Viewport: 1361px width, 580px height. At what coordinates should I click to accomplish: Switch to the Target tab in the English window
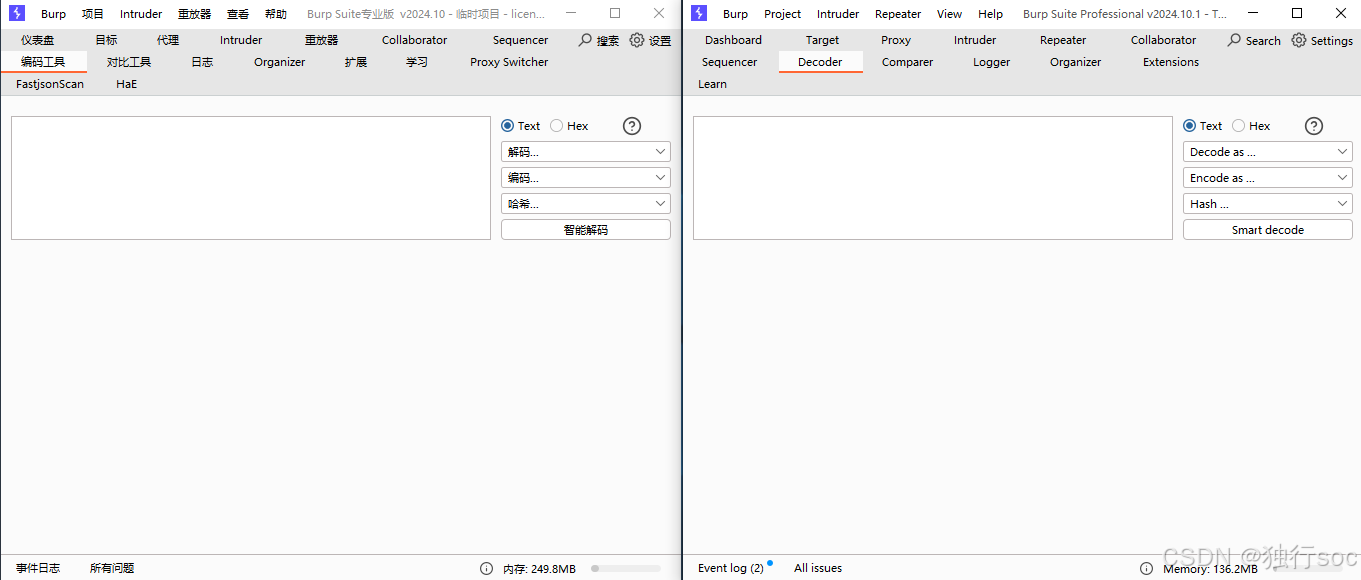coord(823,40)
